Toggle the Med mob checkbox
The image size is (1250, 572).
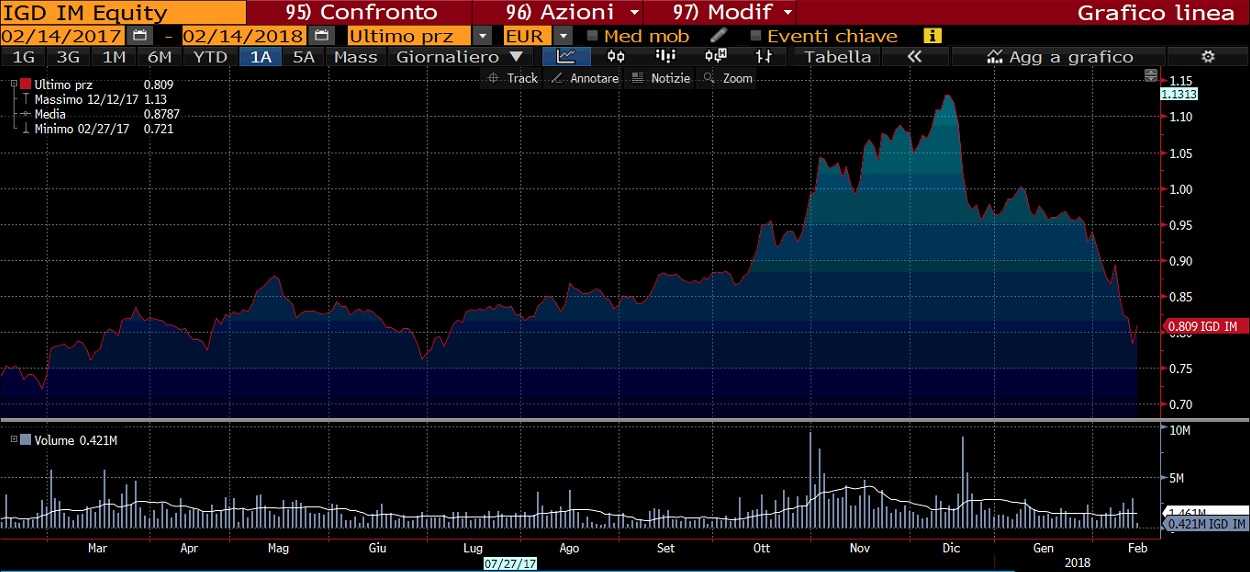tap(593, 35)
